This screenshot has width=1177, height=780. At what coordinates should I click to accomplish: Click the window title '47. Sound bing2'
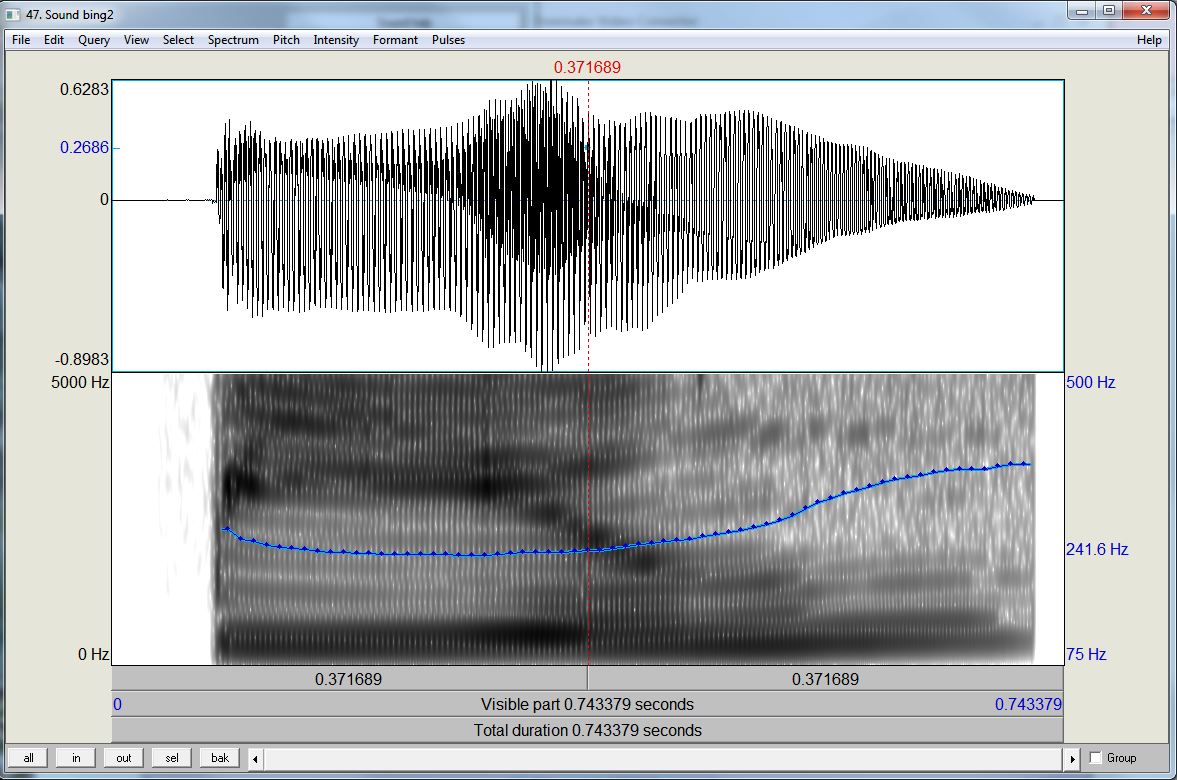tap(70, 14)
